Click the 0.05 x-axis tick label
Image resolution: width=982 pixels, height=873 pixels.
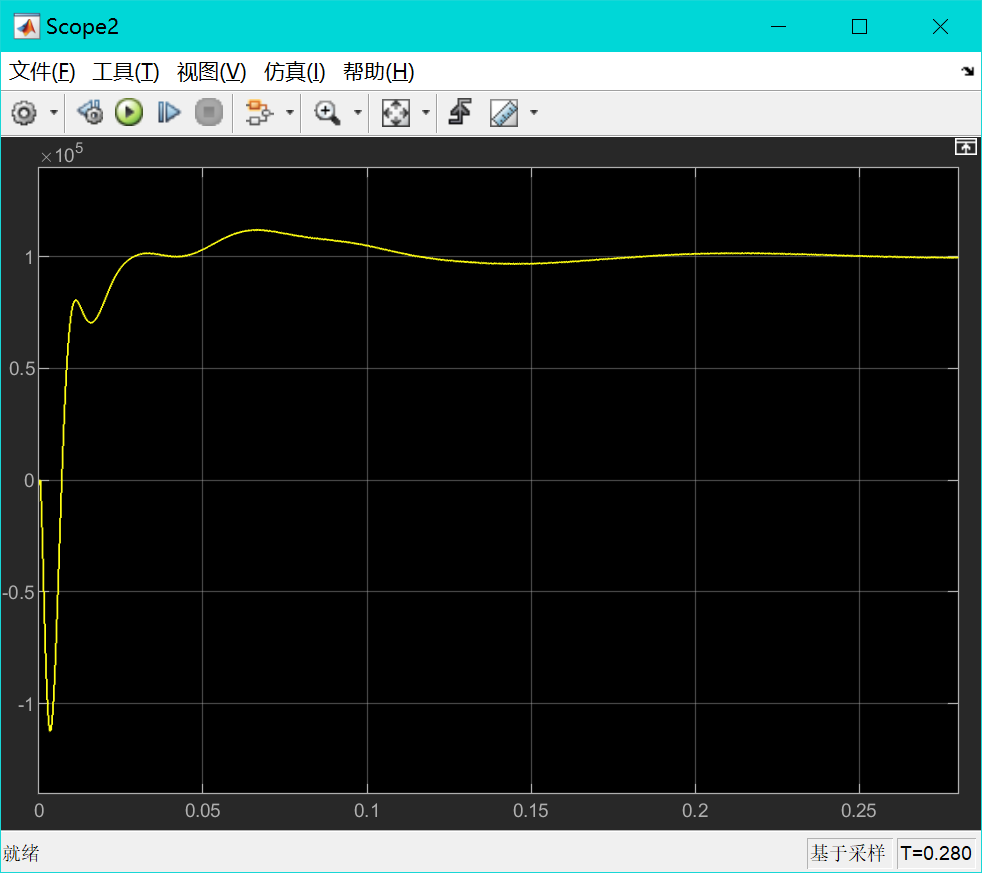point(202,811)
